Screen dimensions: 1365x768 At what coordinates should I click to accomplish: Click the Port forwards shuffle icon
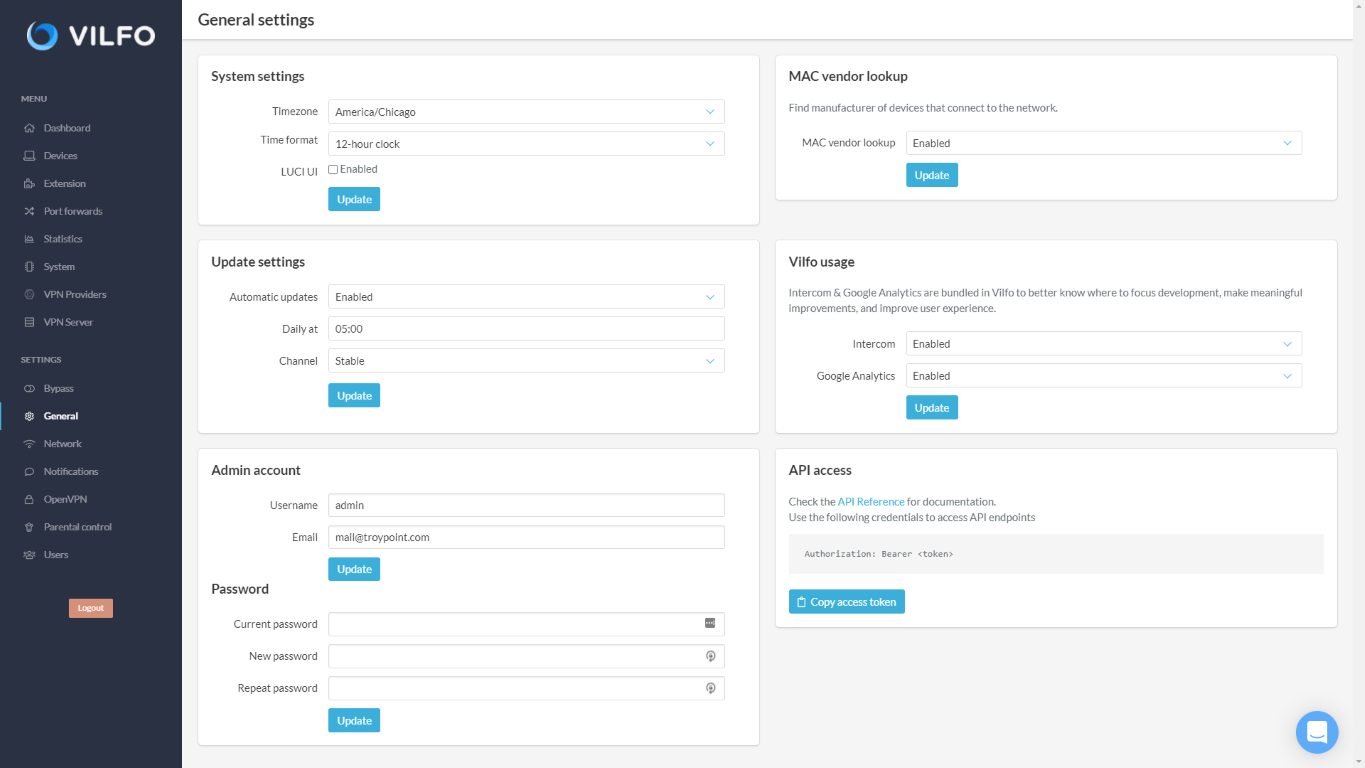[29, 212]
